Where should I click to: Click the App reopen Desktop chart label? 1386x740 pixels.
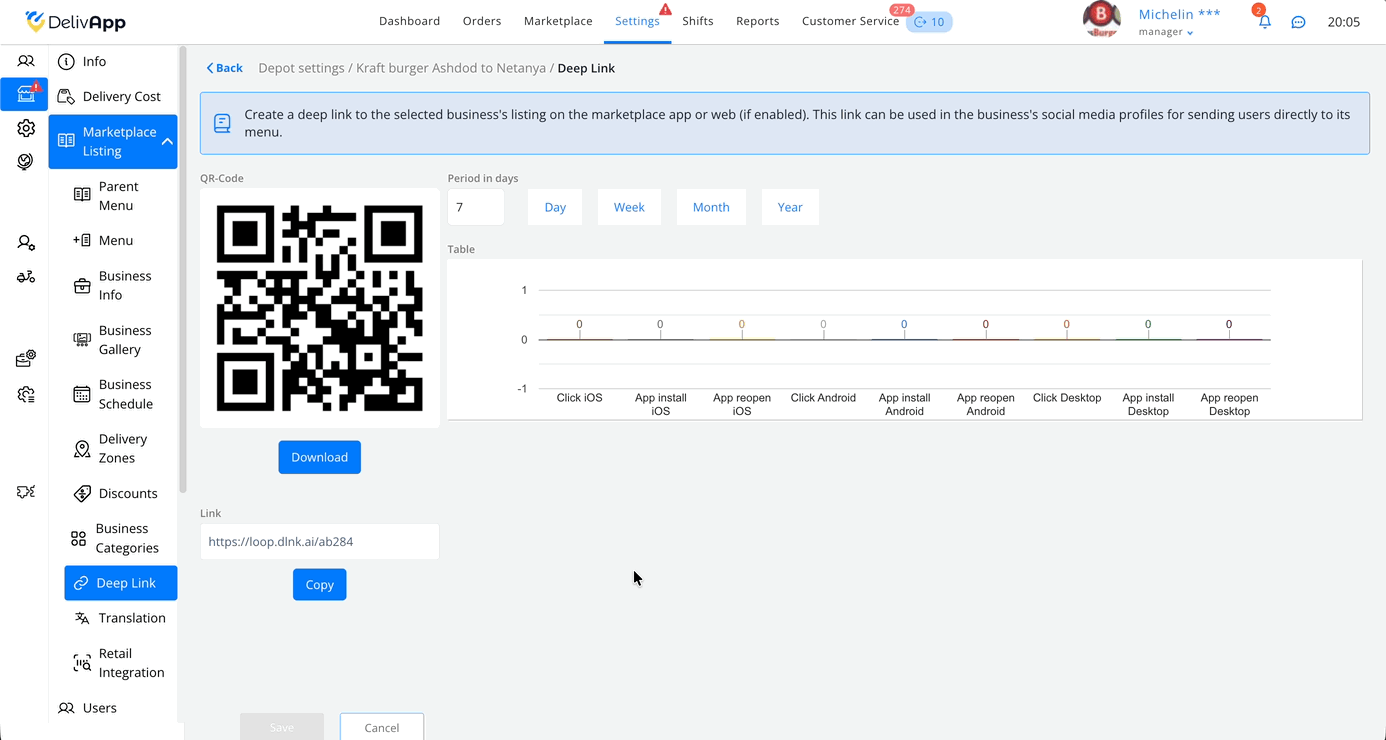click(x=1229, y=404)
